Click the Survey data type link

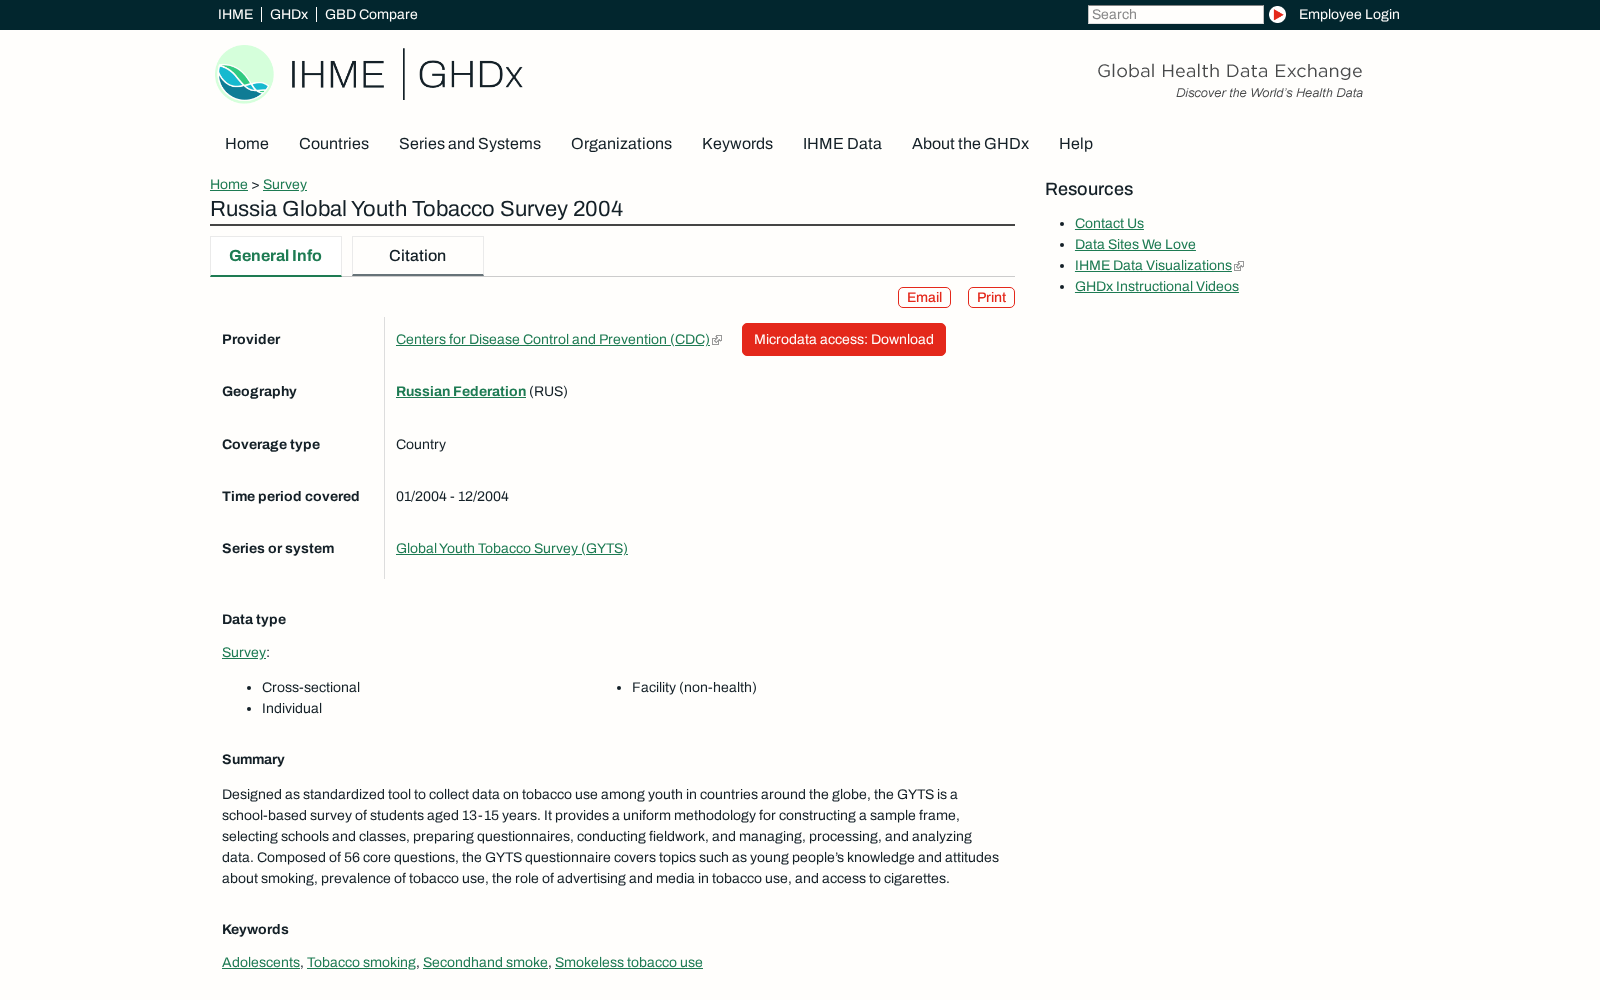coord(244,653)
